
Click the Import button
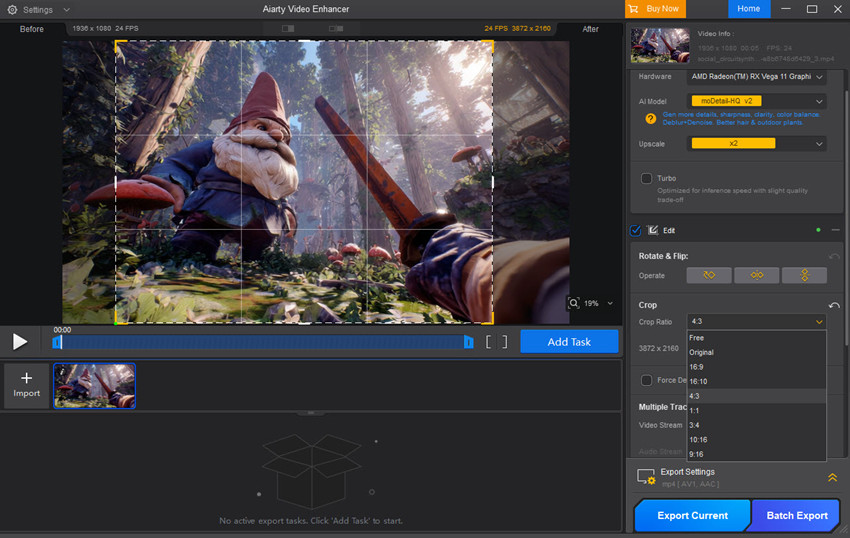(x=27, y=385)
